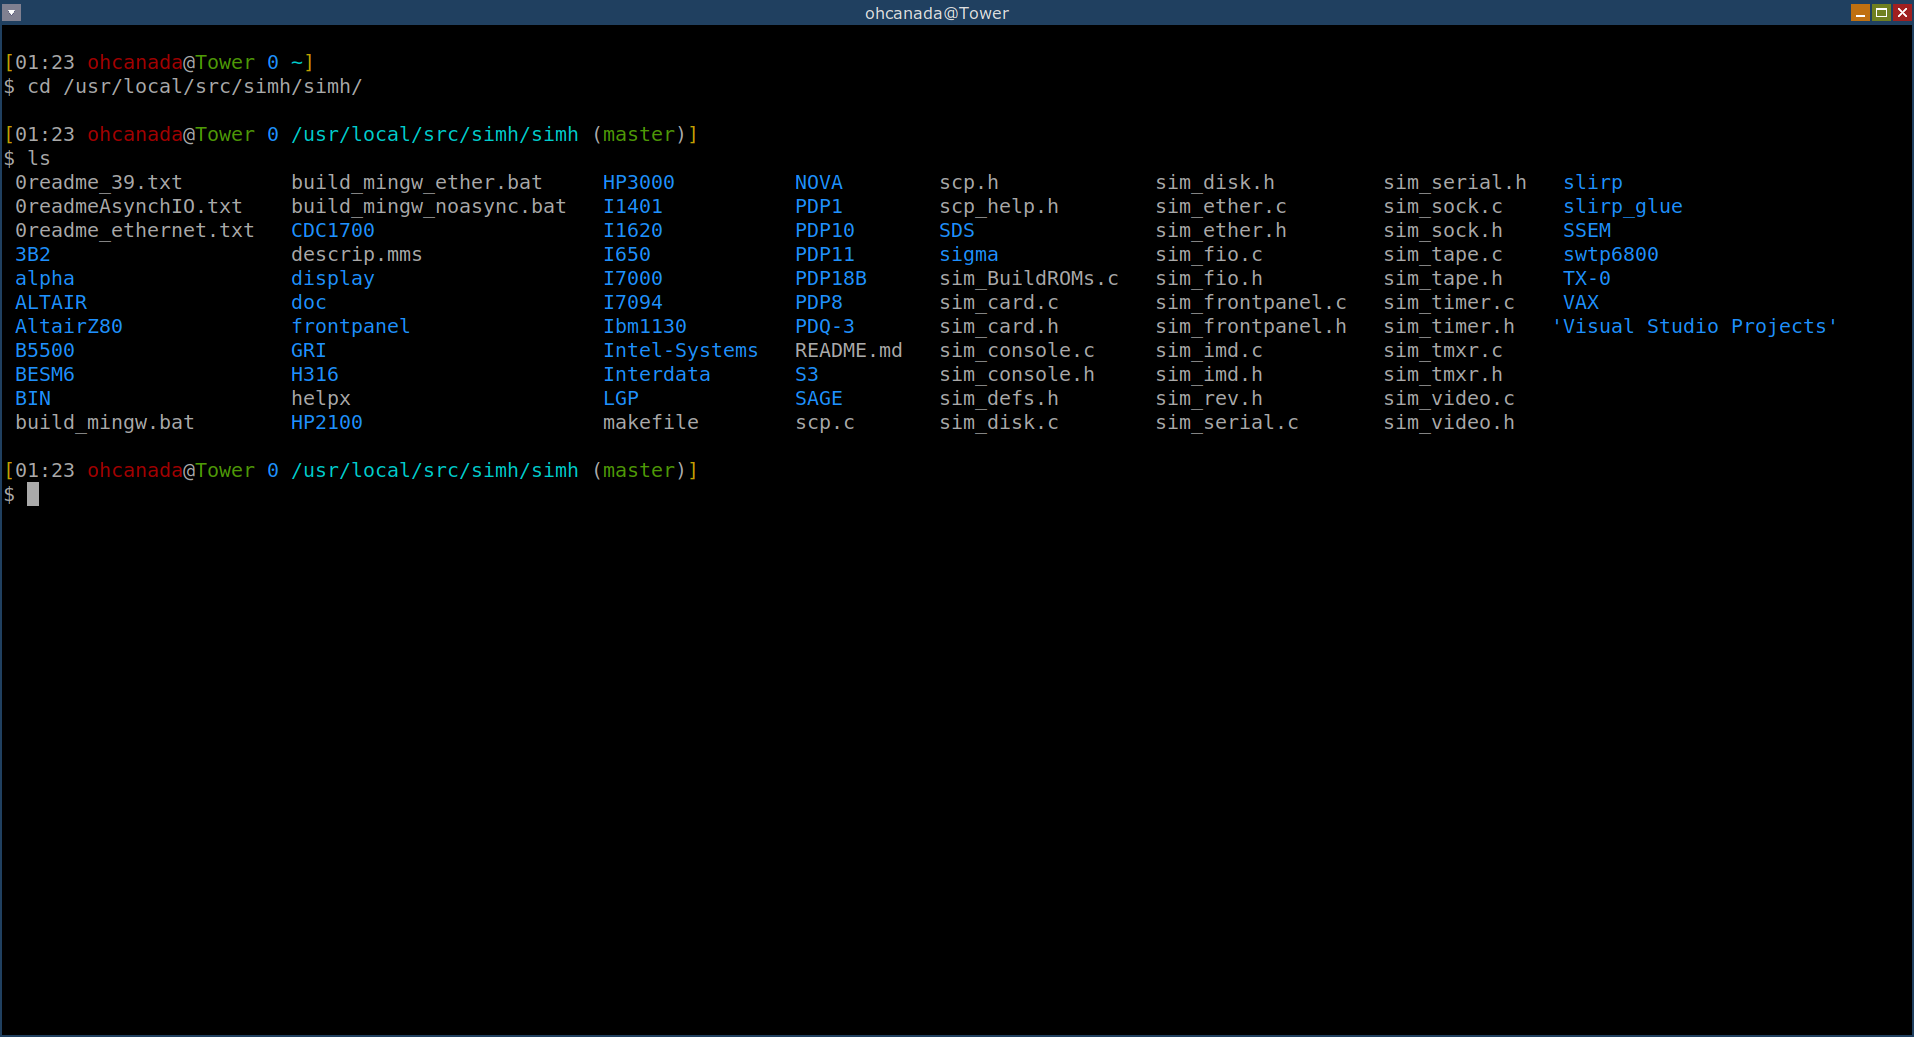Image resolution: width=1914 pixels, height=1037 pixels.
Task: Click the 'sim_defs.h' file name
Action: [999, 399]
